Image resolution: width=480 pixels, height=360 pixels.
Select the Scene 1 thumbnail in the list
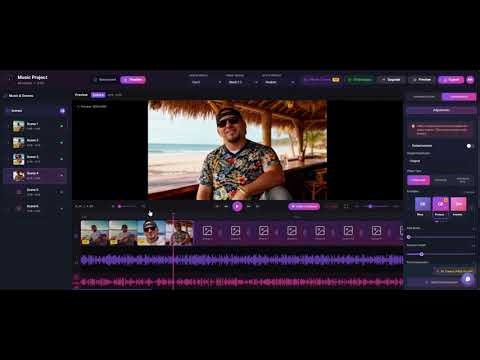point(18,126)
